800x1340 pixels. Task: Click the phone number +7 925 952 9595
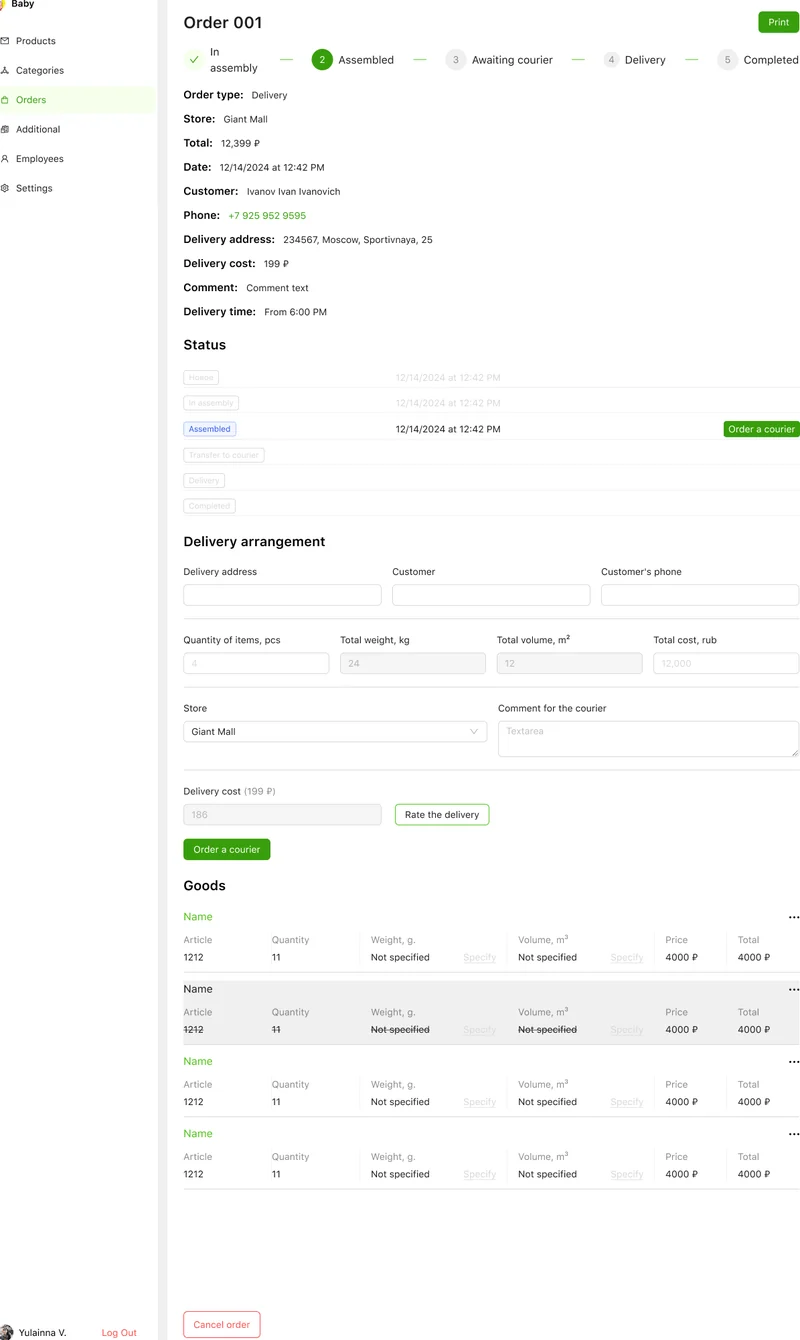pos(267,216)
